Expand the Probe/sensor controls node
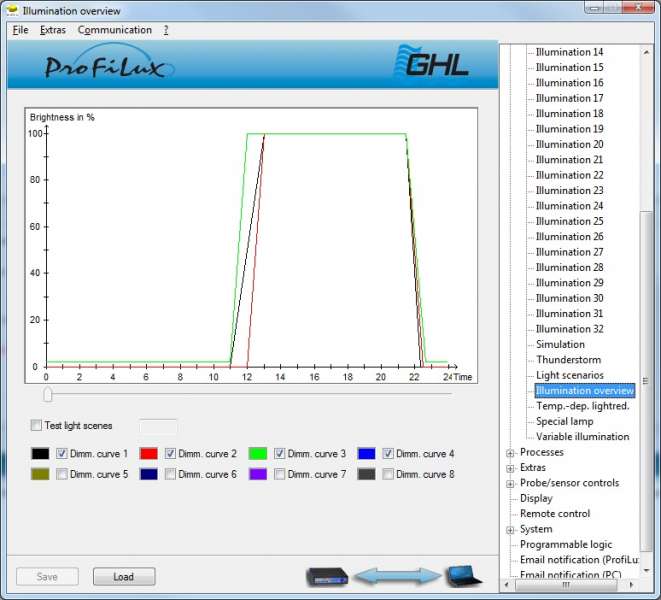The width and height of the screenshot is (661, 600). [511, 483]
